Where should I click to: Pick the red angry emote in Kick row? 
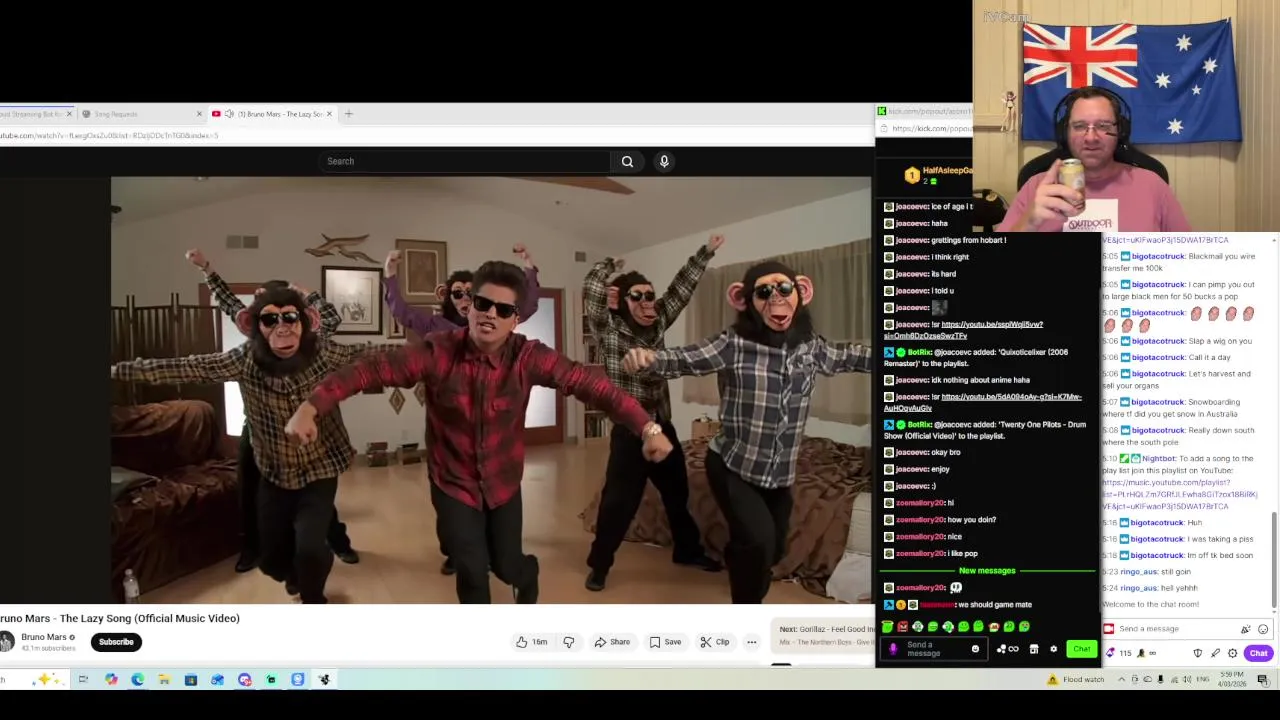902,627
